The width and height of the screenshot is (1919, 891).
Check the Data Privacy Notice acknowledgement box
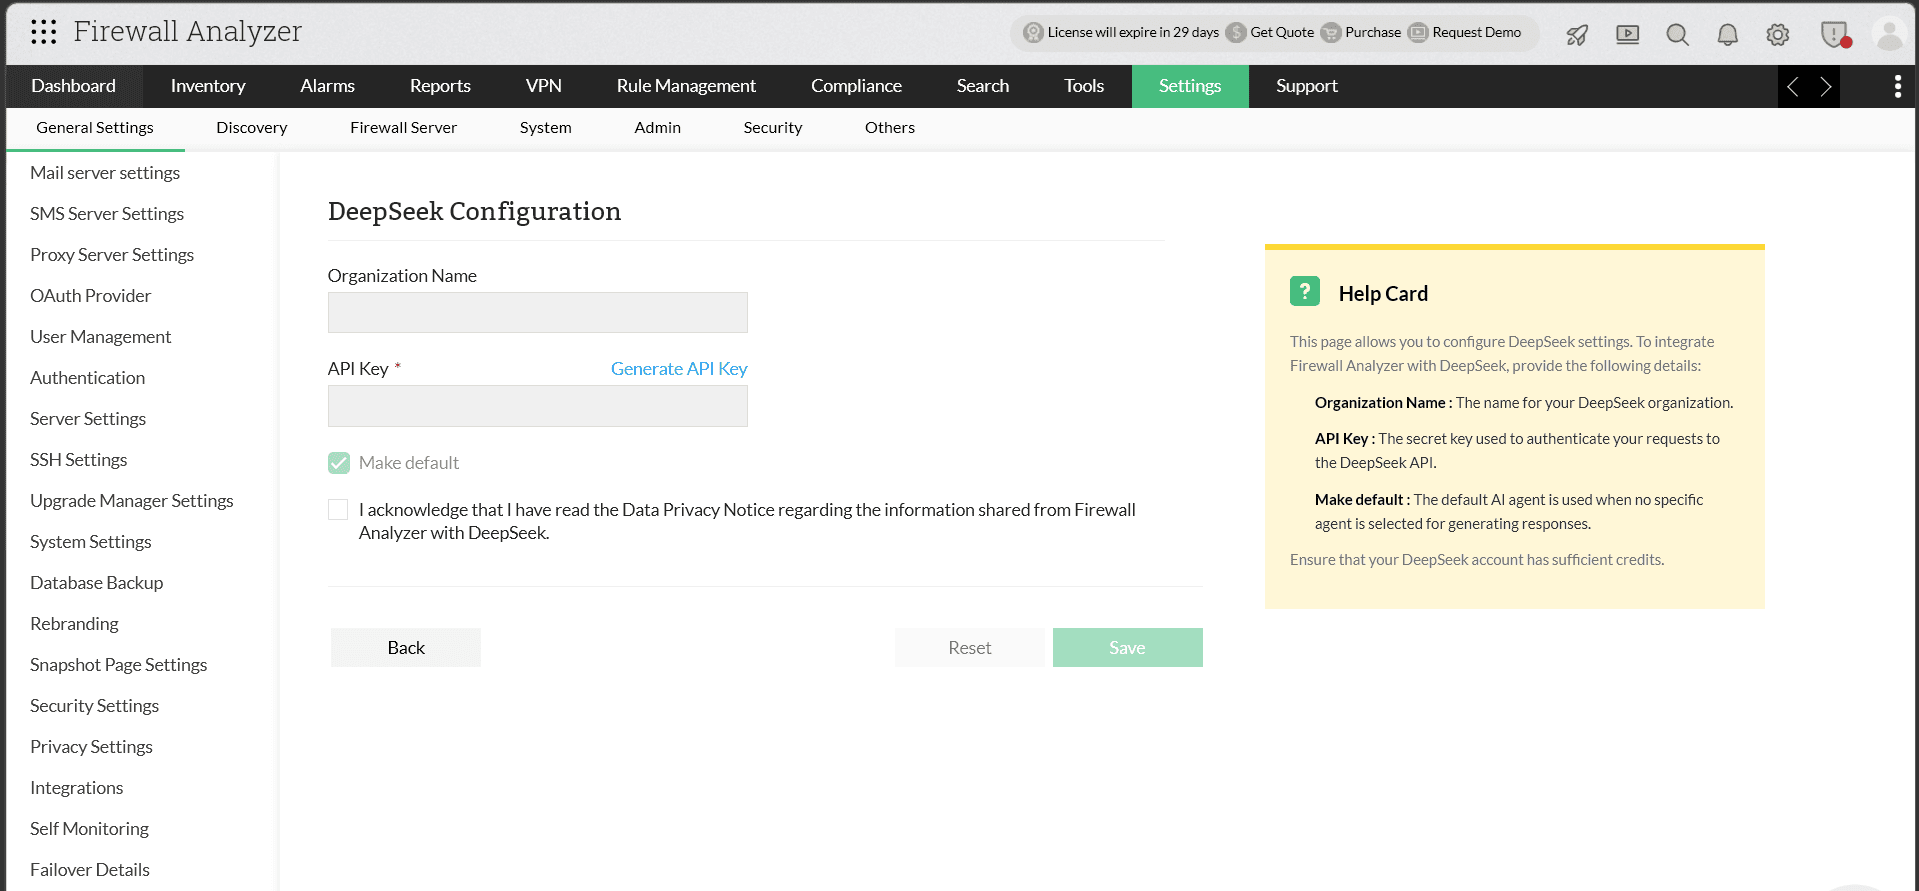(x=338, y=510)
